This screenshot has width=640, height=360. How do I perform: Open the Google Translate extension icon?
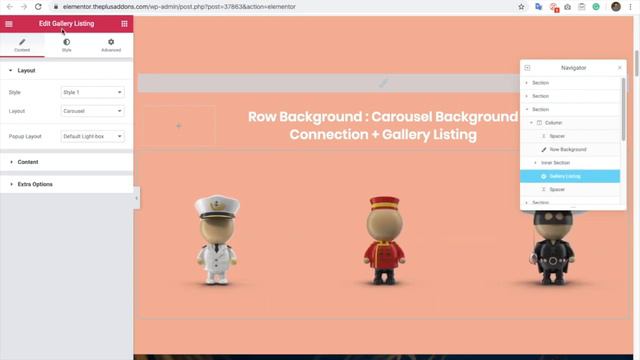point(539,7)
